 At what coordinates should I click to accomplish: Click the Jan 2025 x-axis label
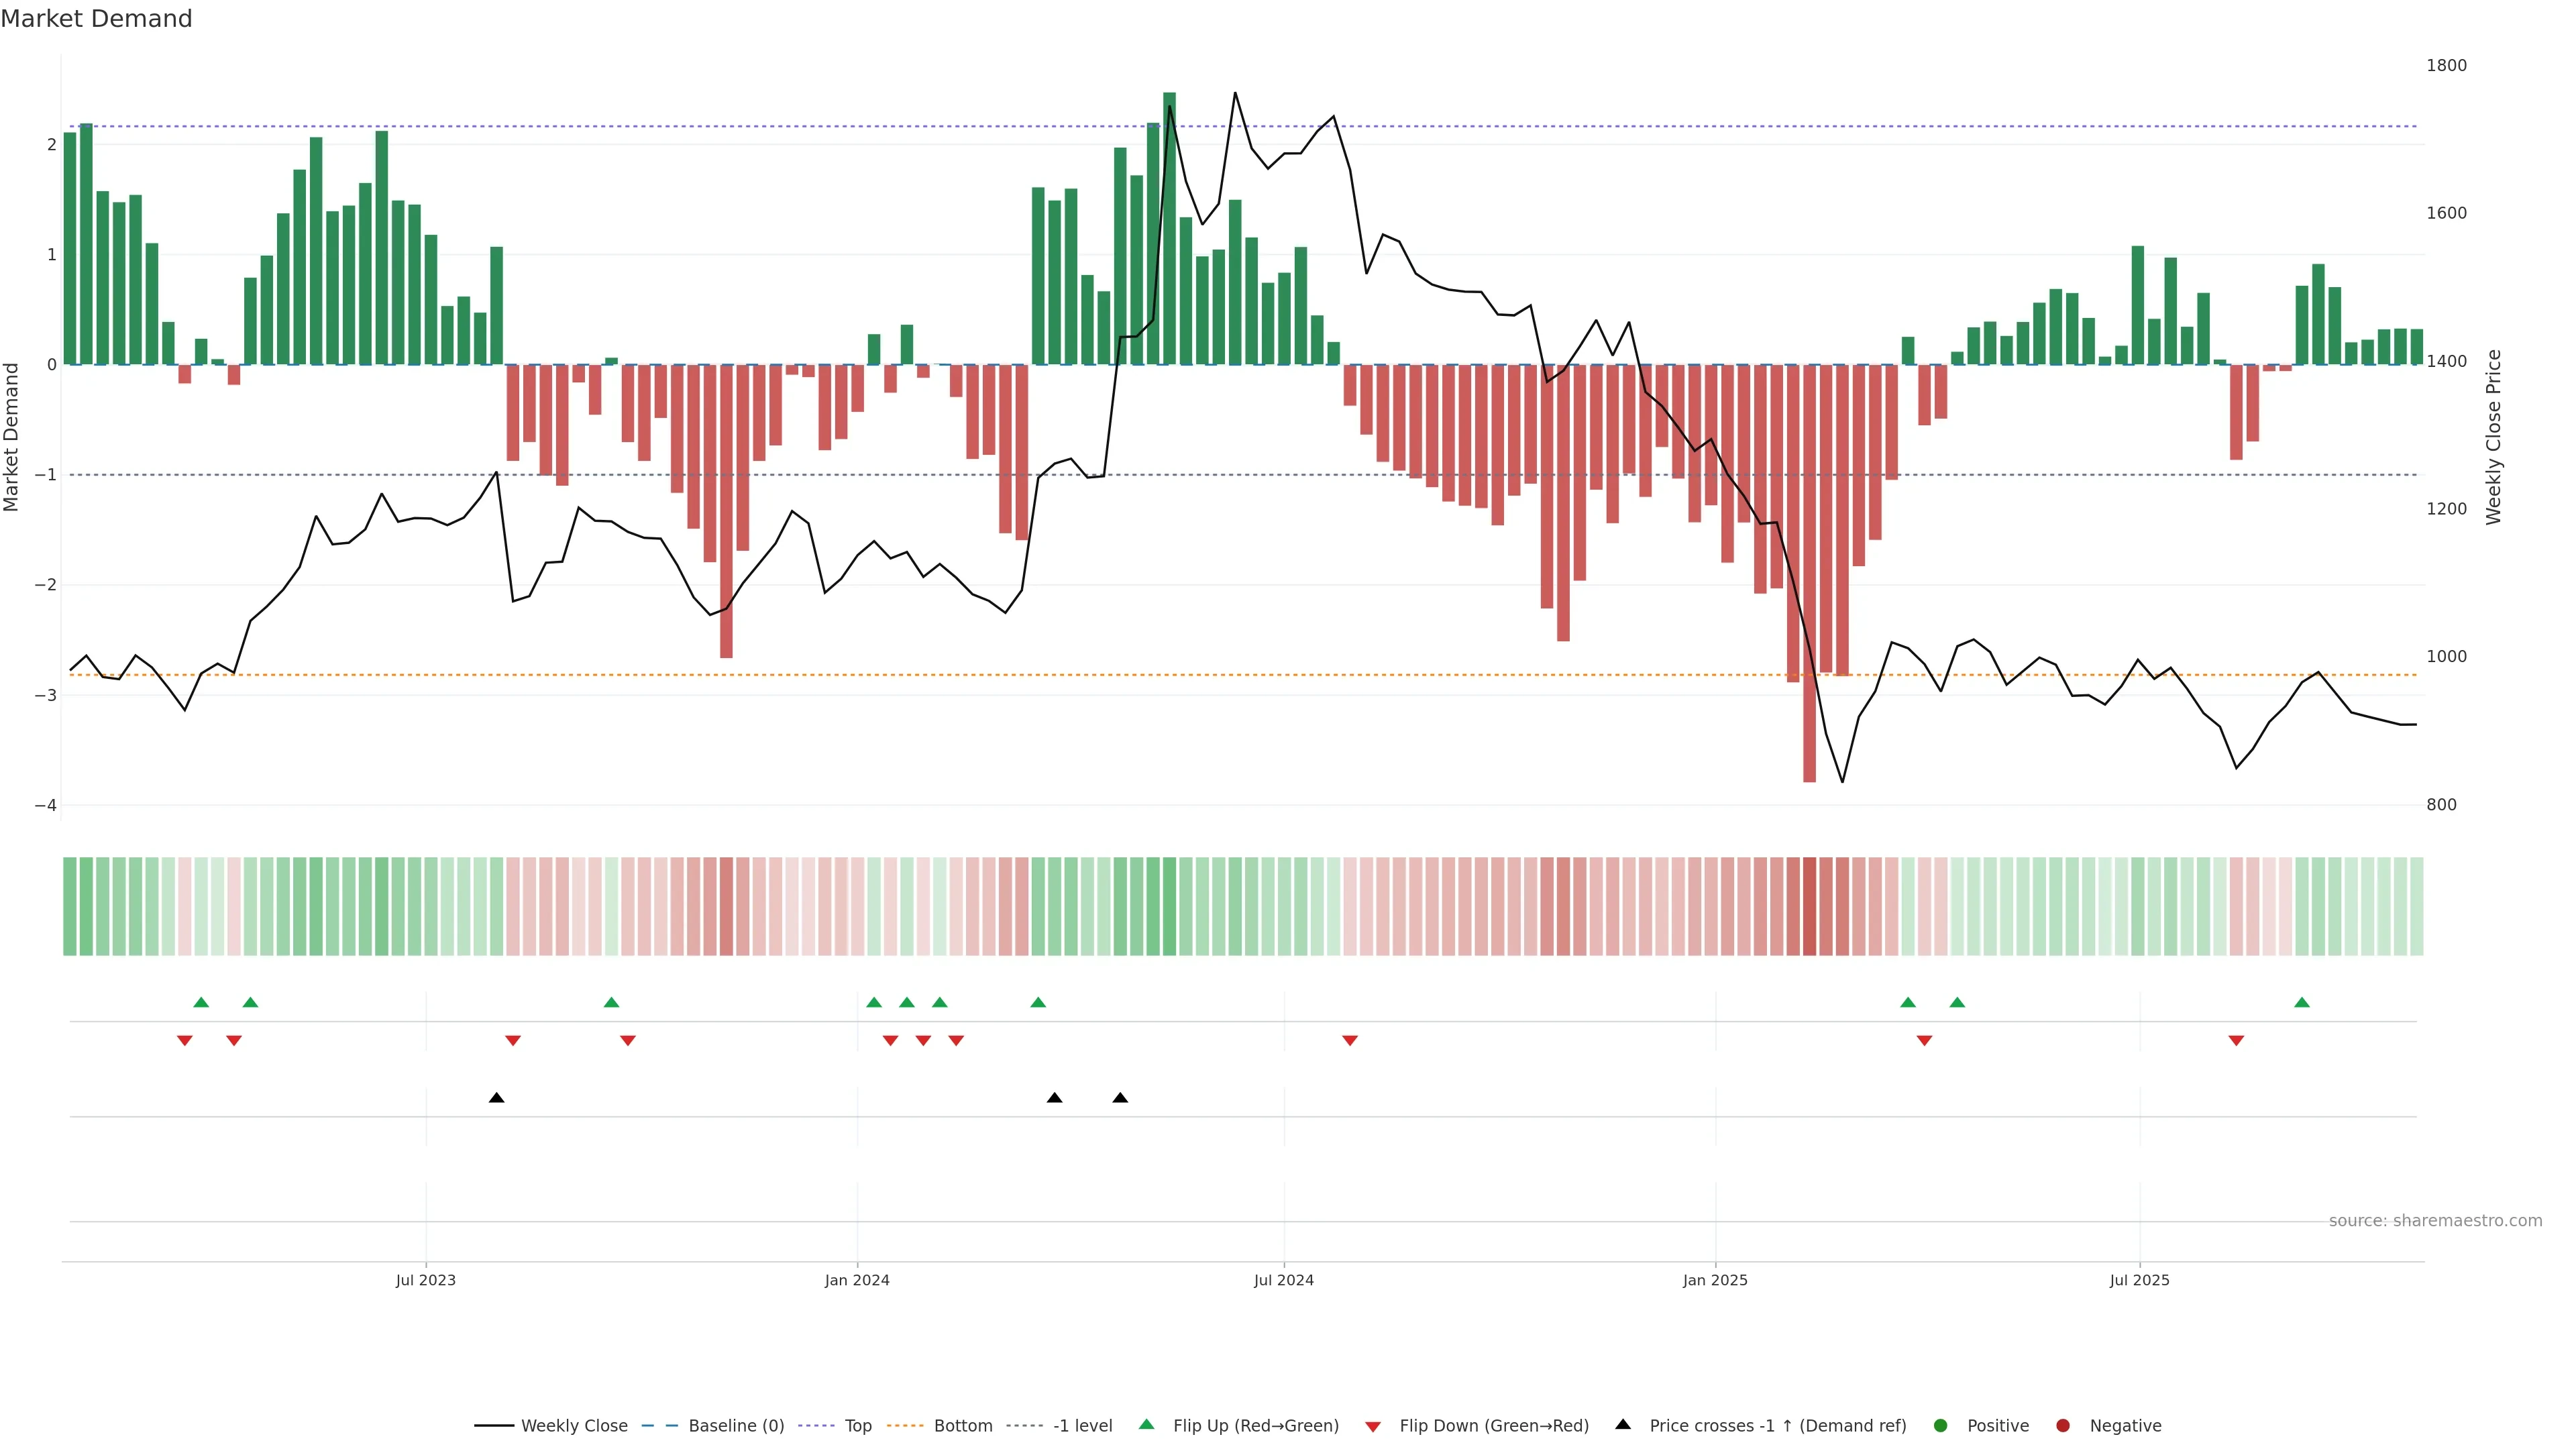tap(1715, 1280)
